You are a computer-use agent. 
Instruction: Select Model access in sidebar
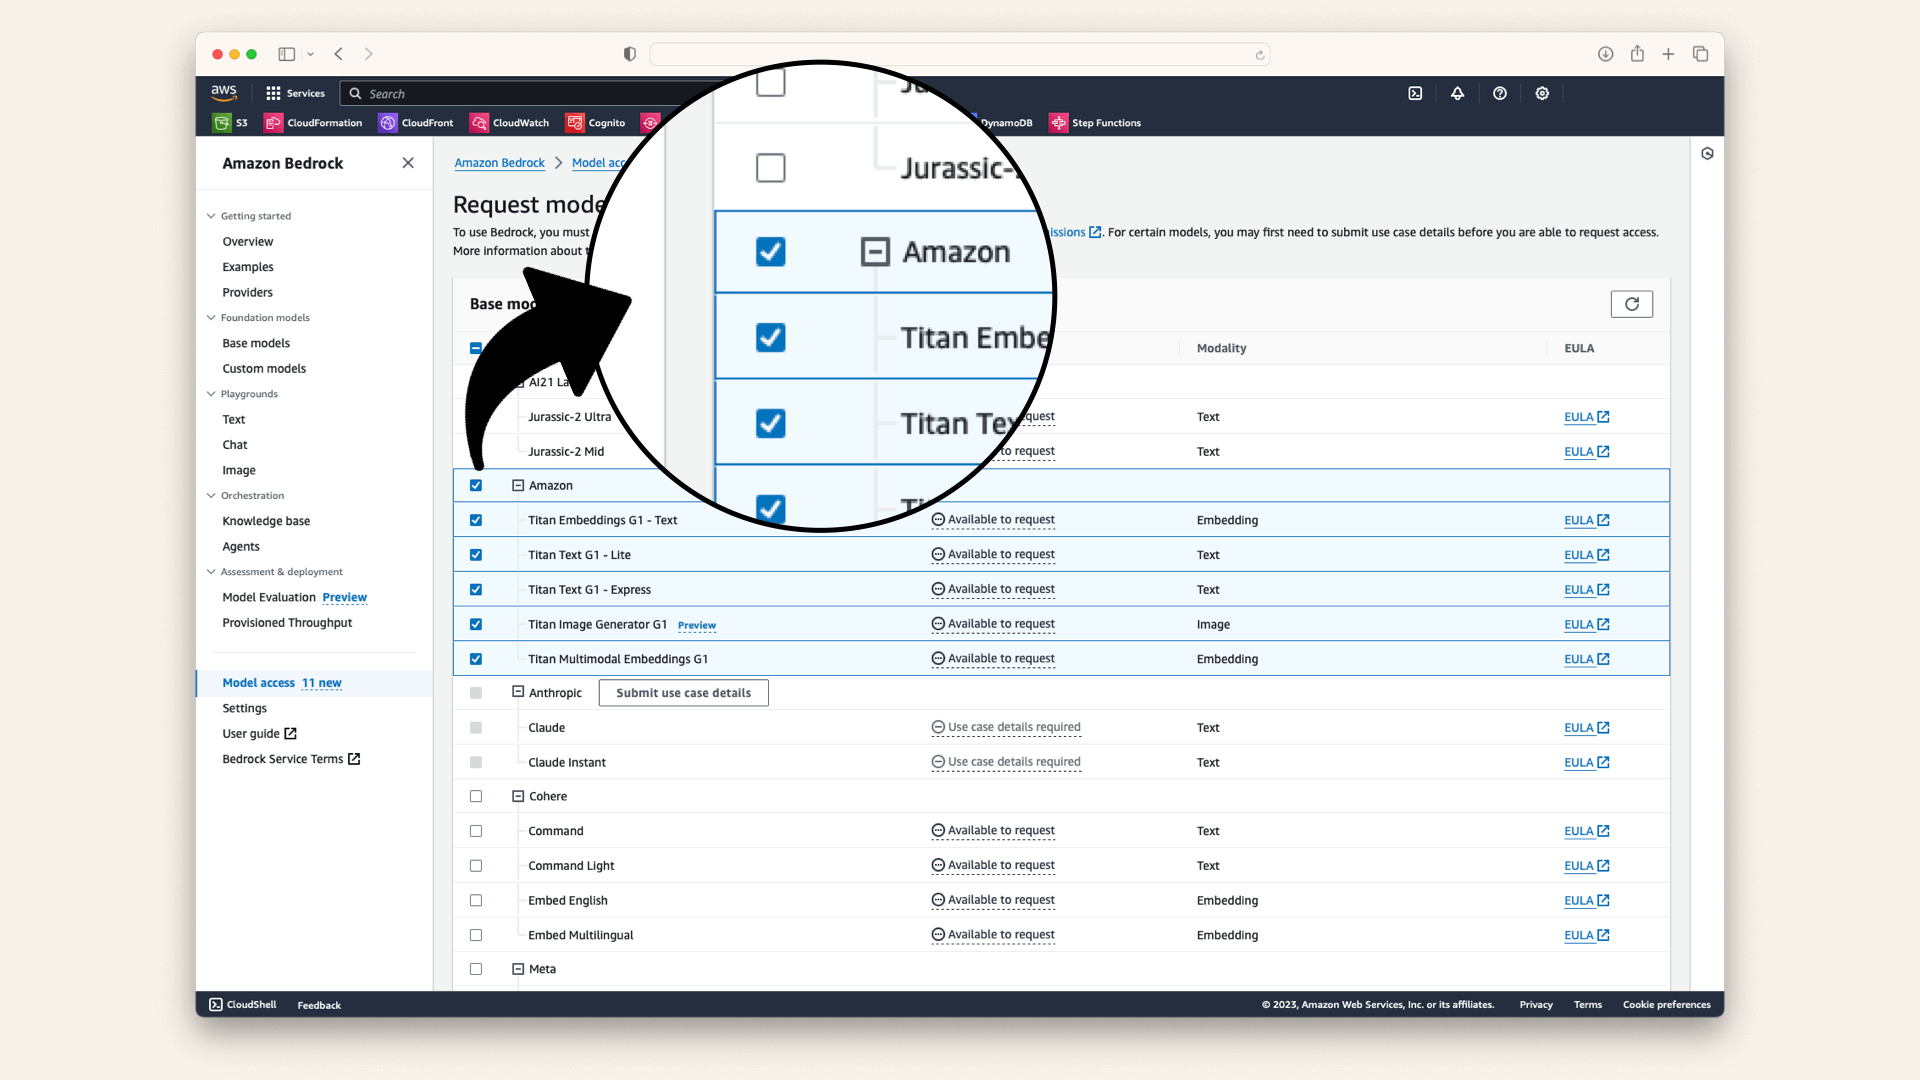pos(259,683)
